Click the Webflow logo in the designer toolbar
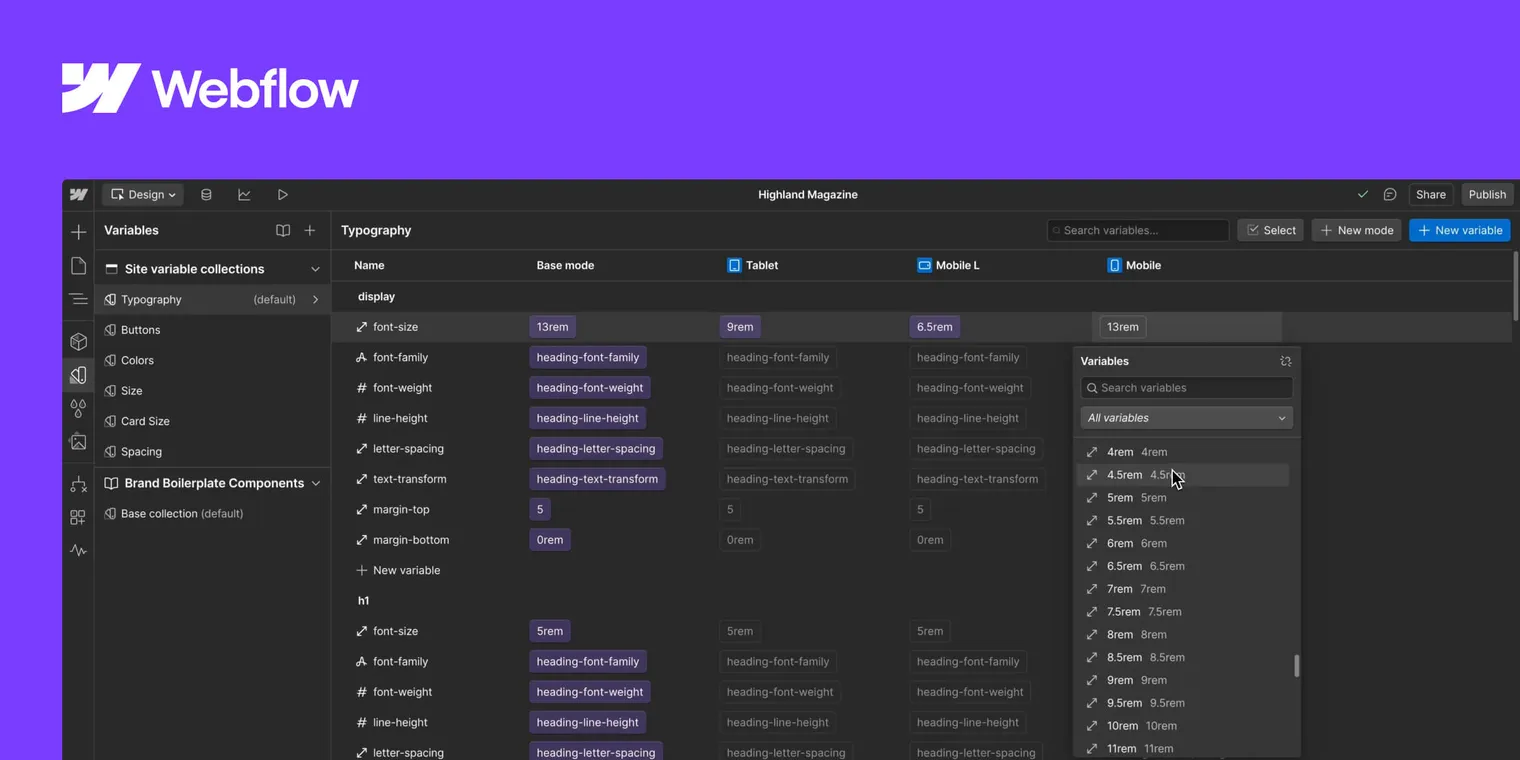The image size is (1520, 760). [78, 194]
